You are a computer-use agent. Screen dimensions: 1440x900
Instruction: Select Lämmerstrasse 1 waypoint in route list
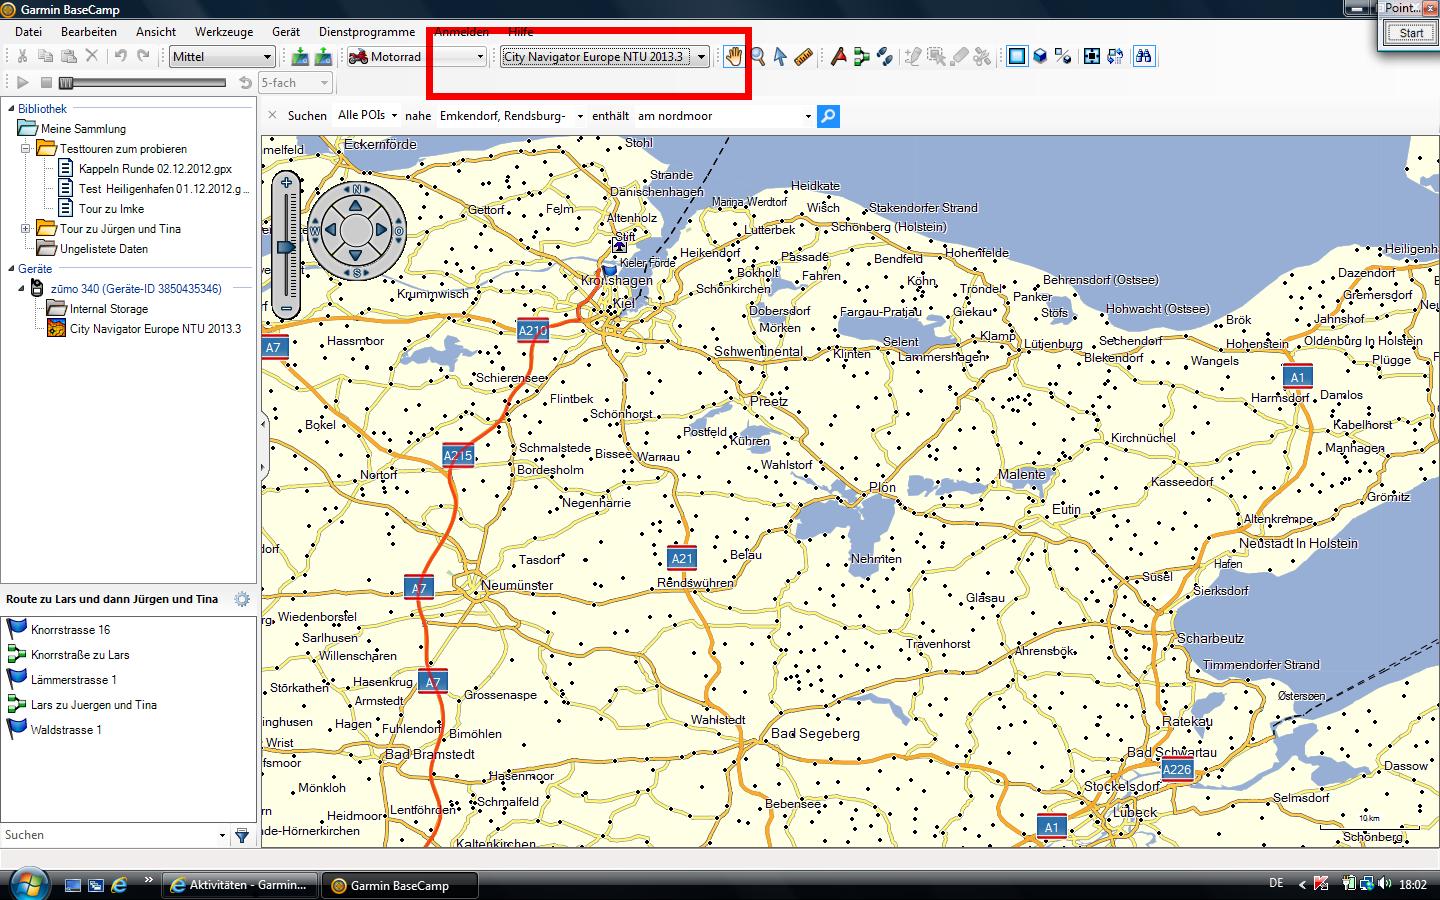pyautogui.click(x=73, y=680)
